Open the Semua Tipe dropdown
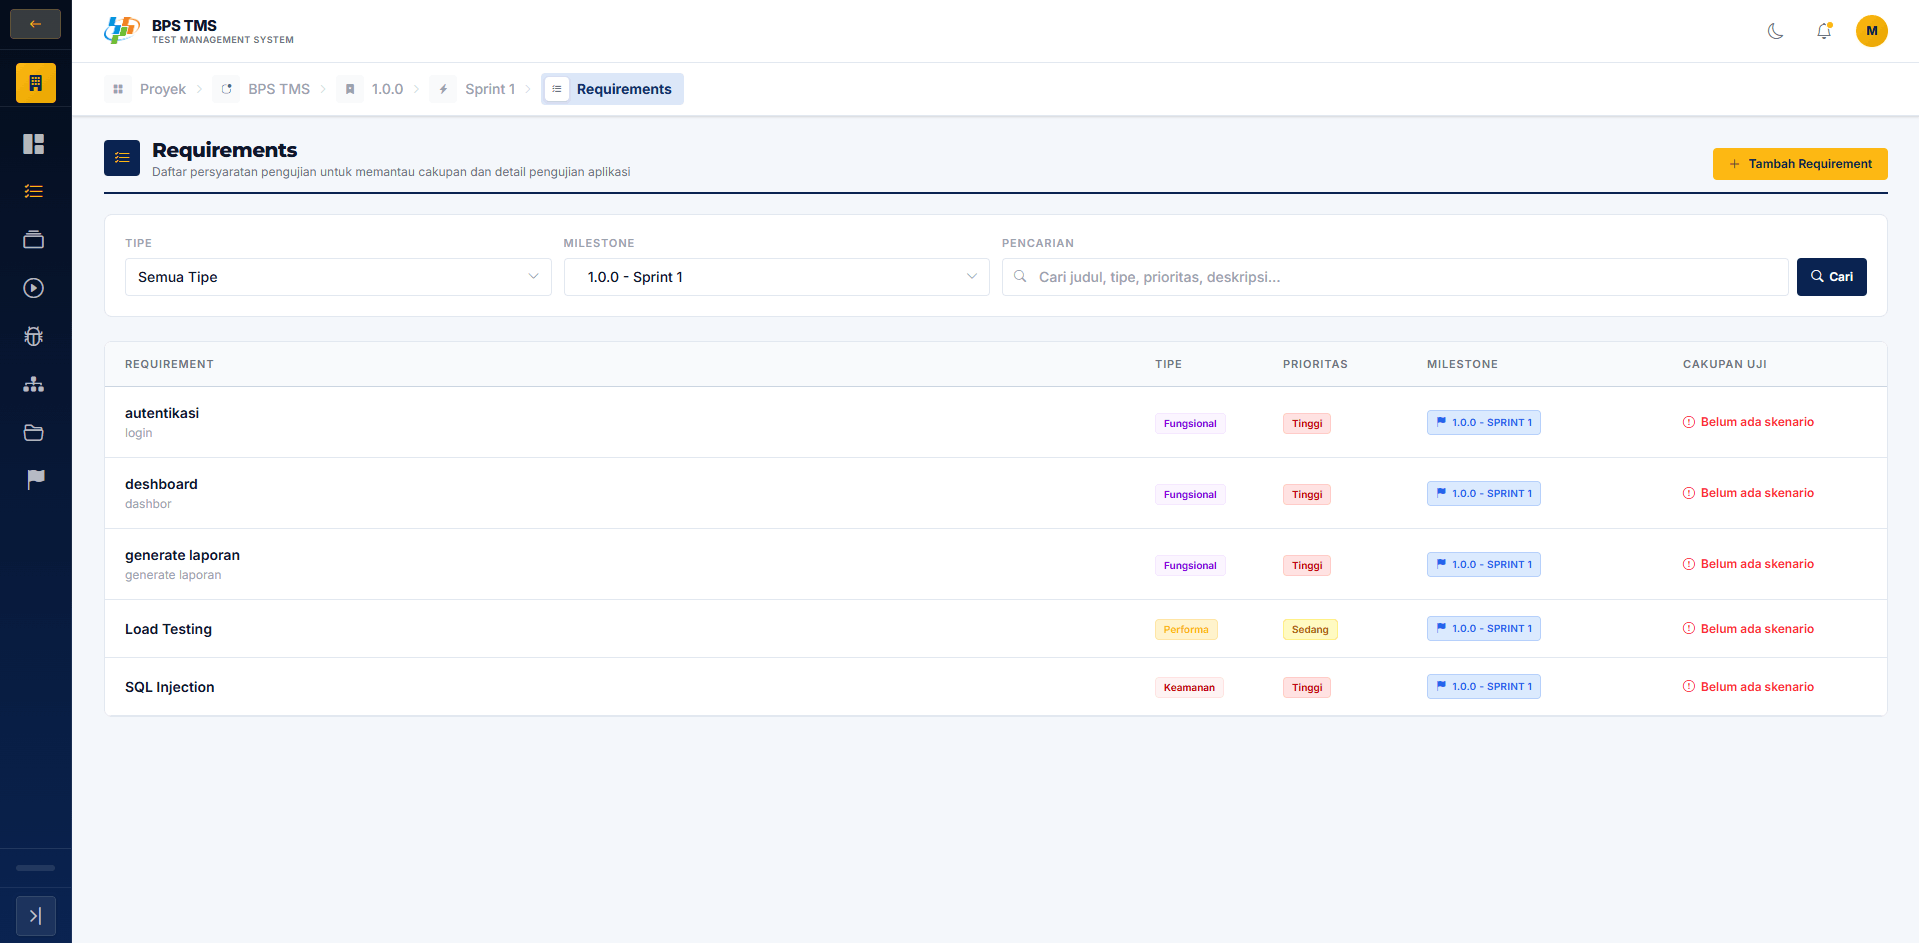This screenshot has width=1919, height=943. pyautogui.click(x=338, y=277)
